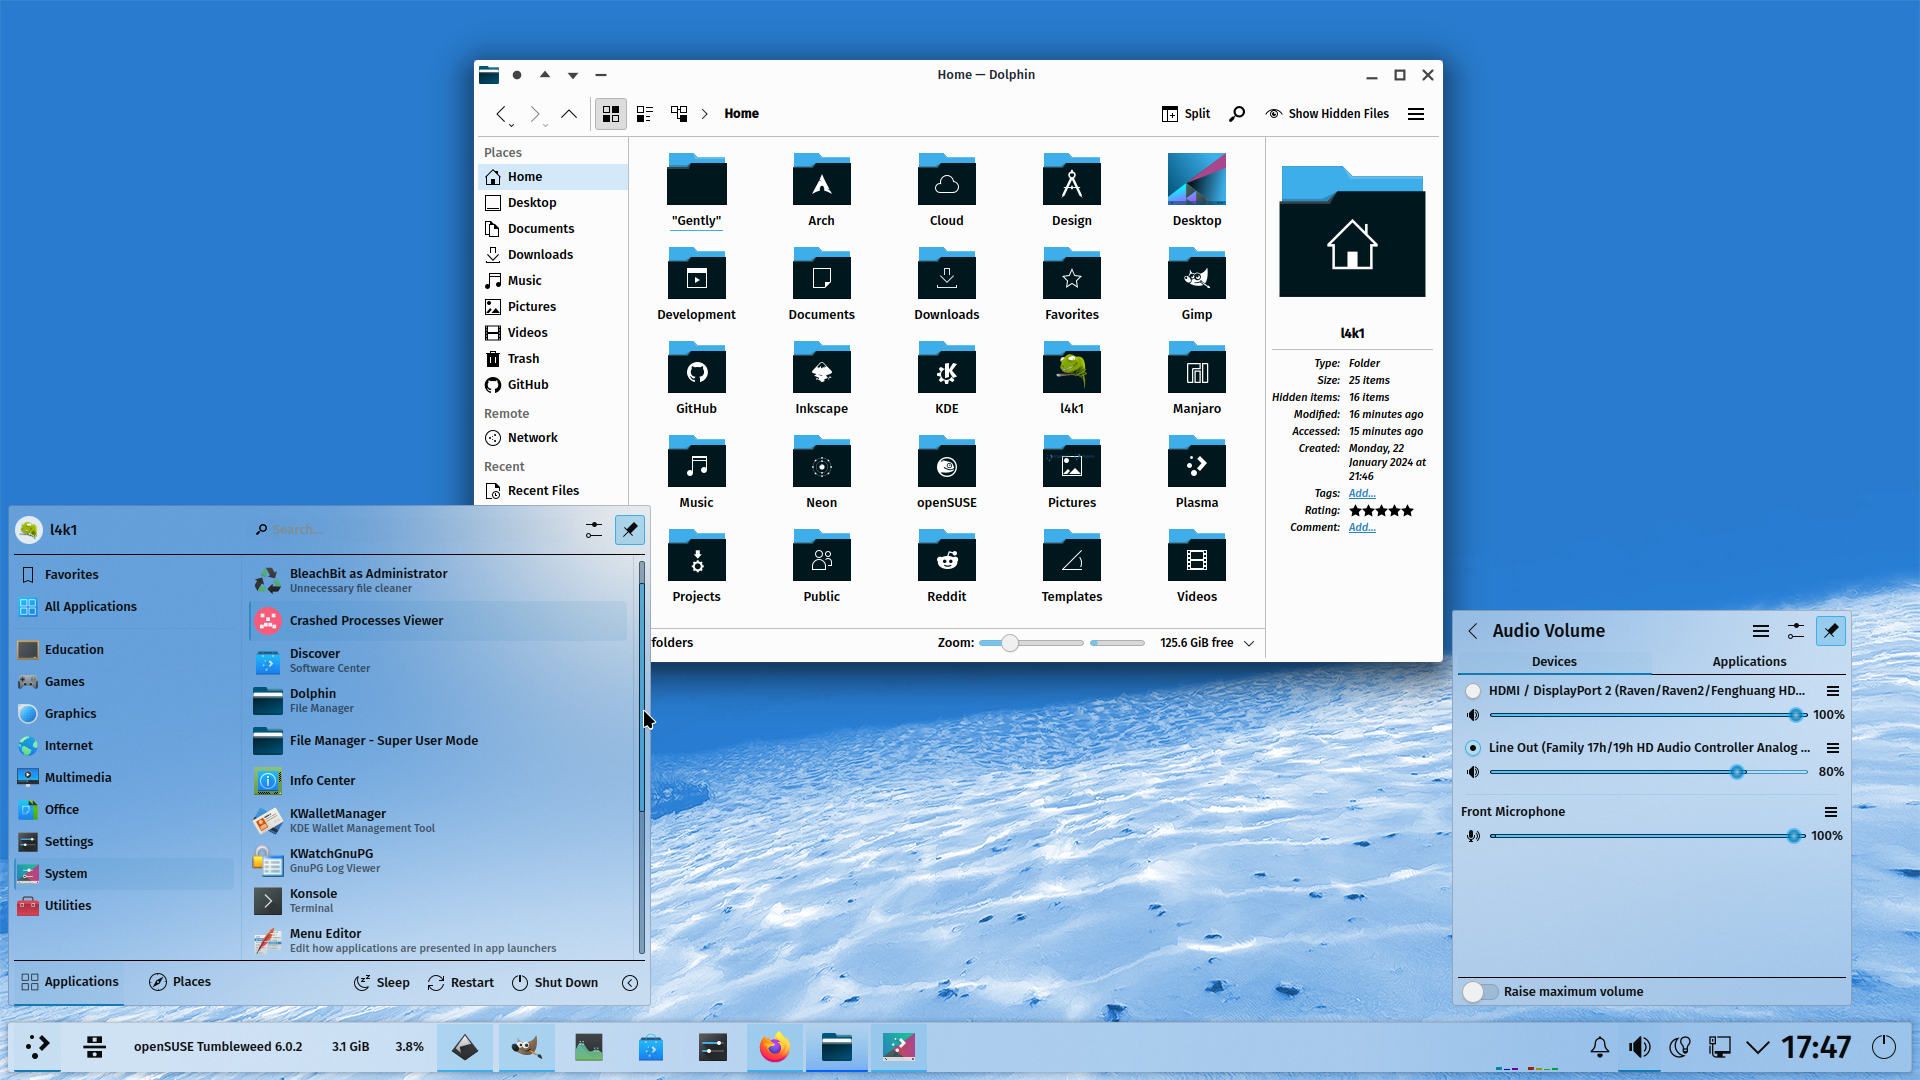Unpin the Audio Volume popup
The width and height of the screenshot is (1920, 1080).
pyautogui.click(x=1831, y=631)
